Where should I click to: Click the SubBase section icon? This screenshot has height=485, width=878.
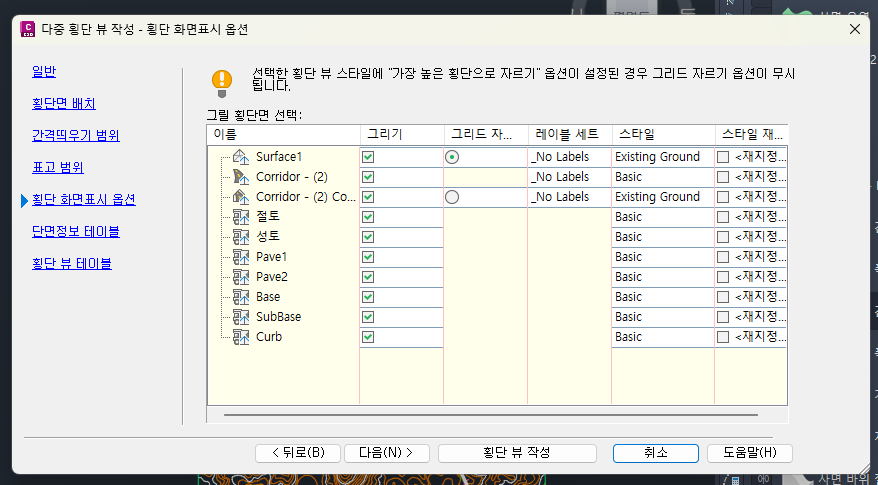coord(240,317)
